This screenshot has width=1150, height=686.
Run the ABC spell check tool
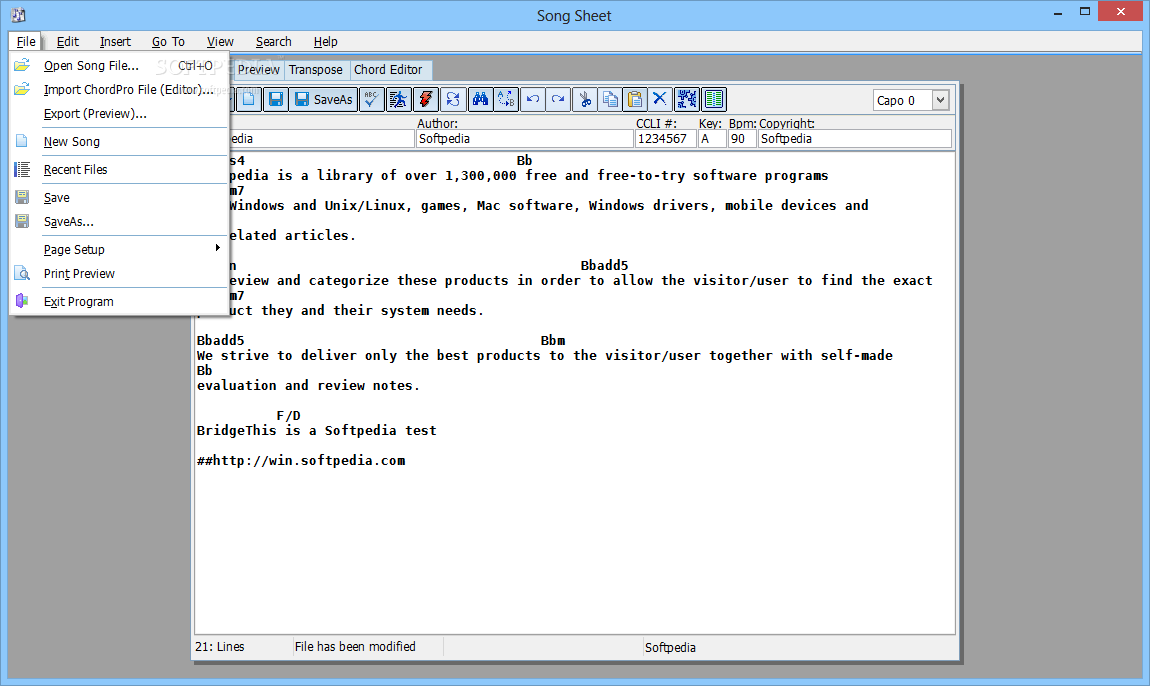click(x=372, y=99)
